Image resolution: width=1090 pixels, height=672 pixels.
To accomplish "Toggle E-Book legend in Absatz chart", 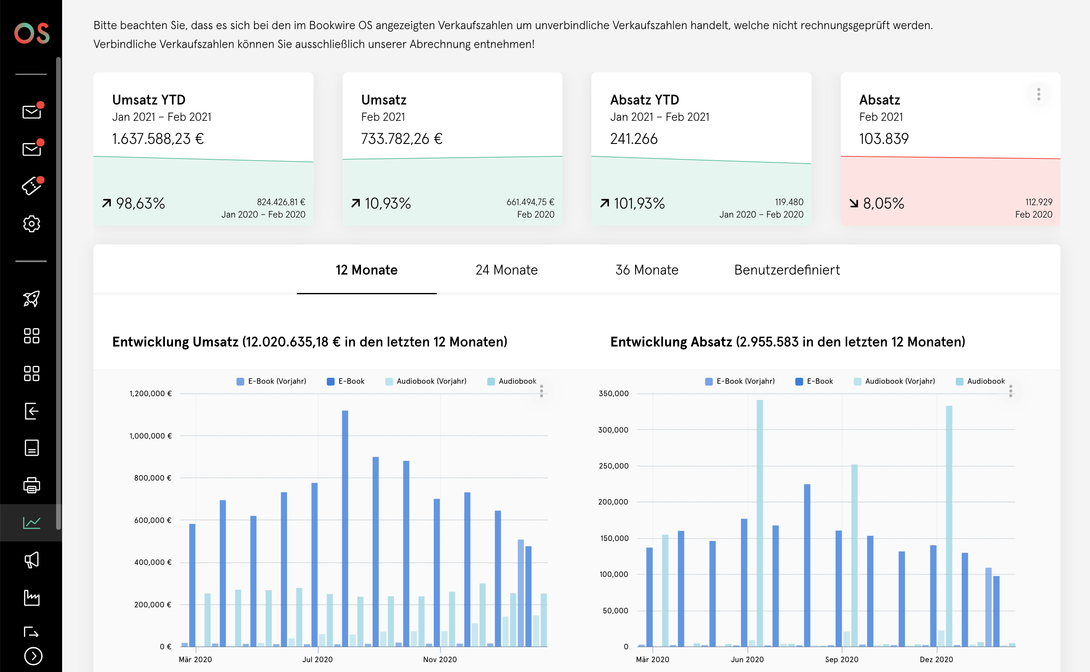I will pyautogui.click(x=814, y=382).
